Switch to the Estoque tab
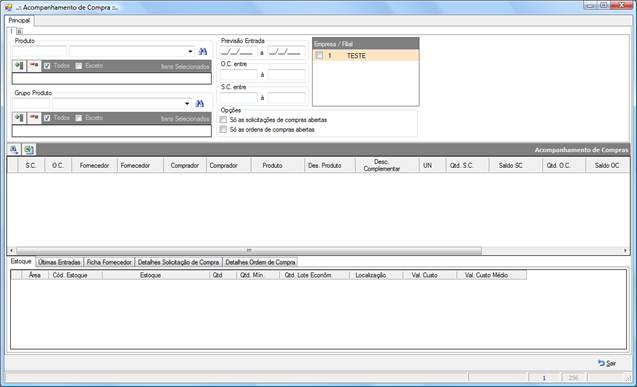Image resolution: width=637 pixels, height=387 pixels. click(21, 262)
